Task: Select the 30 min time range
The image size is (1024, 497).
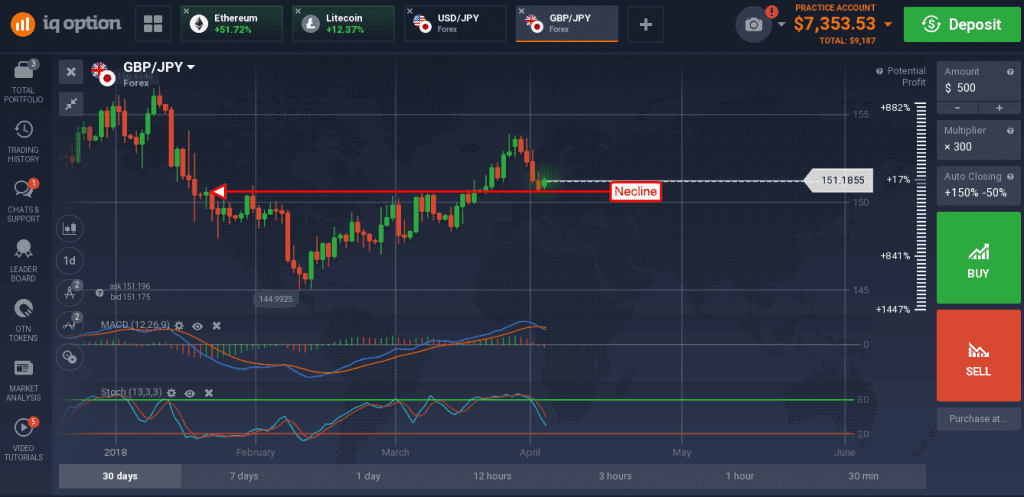Action: 863,476
